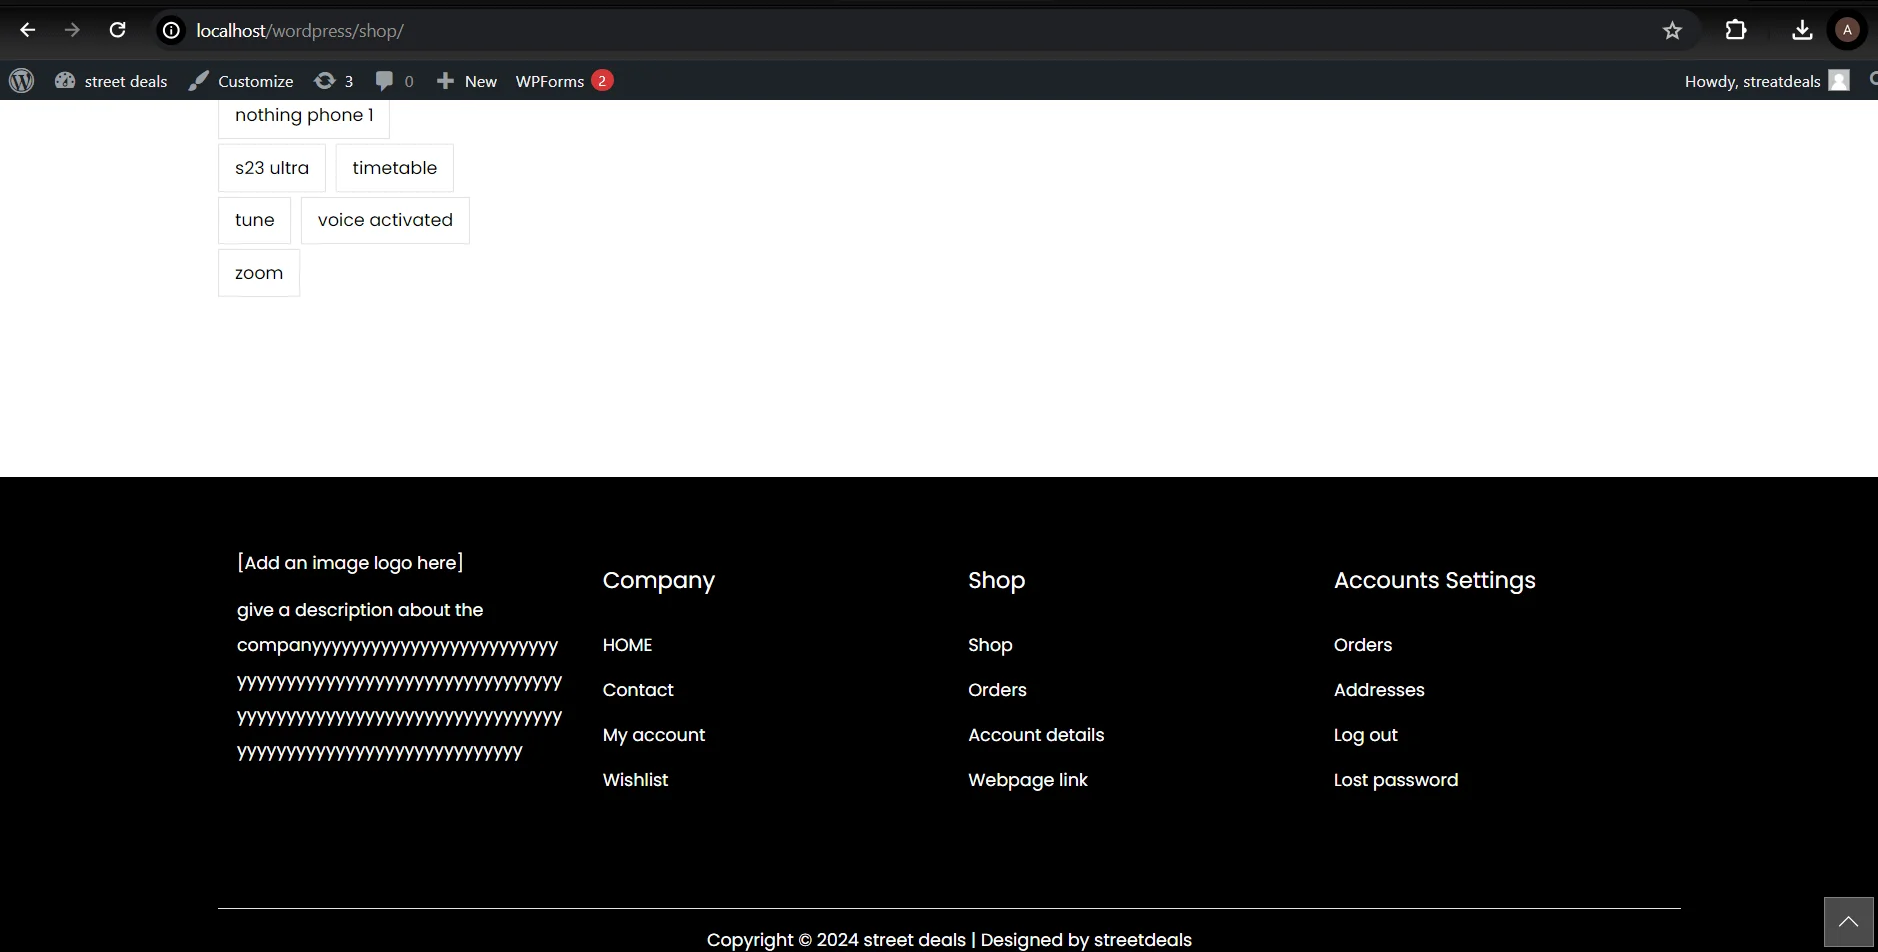Select the voice activated tag

pos(385,220)
